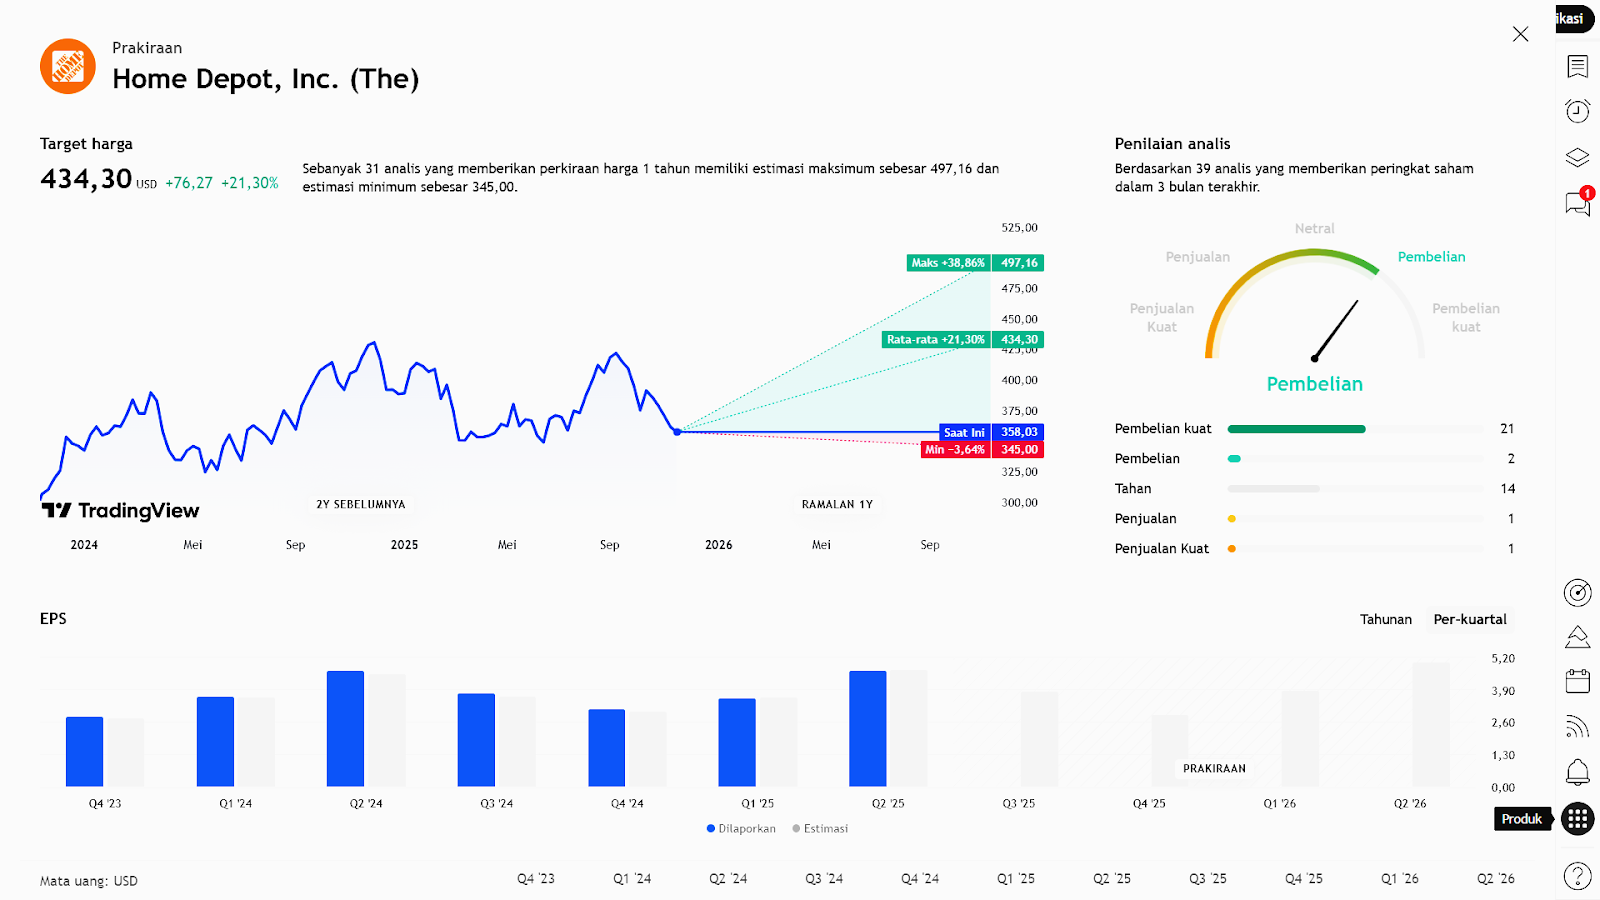
Task: Click the Maks 497,16 price target label
Action: coord(975,263)
